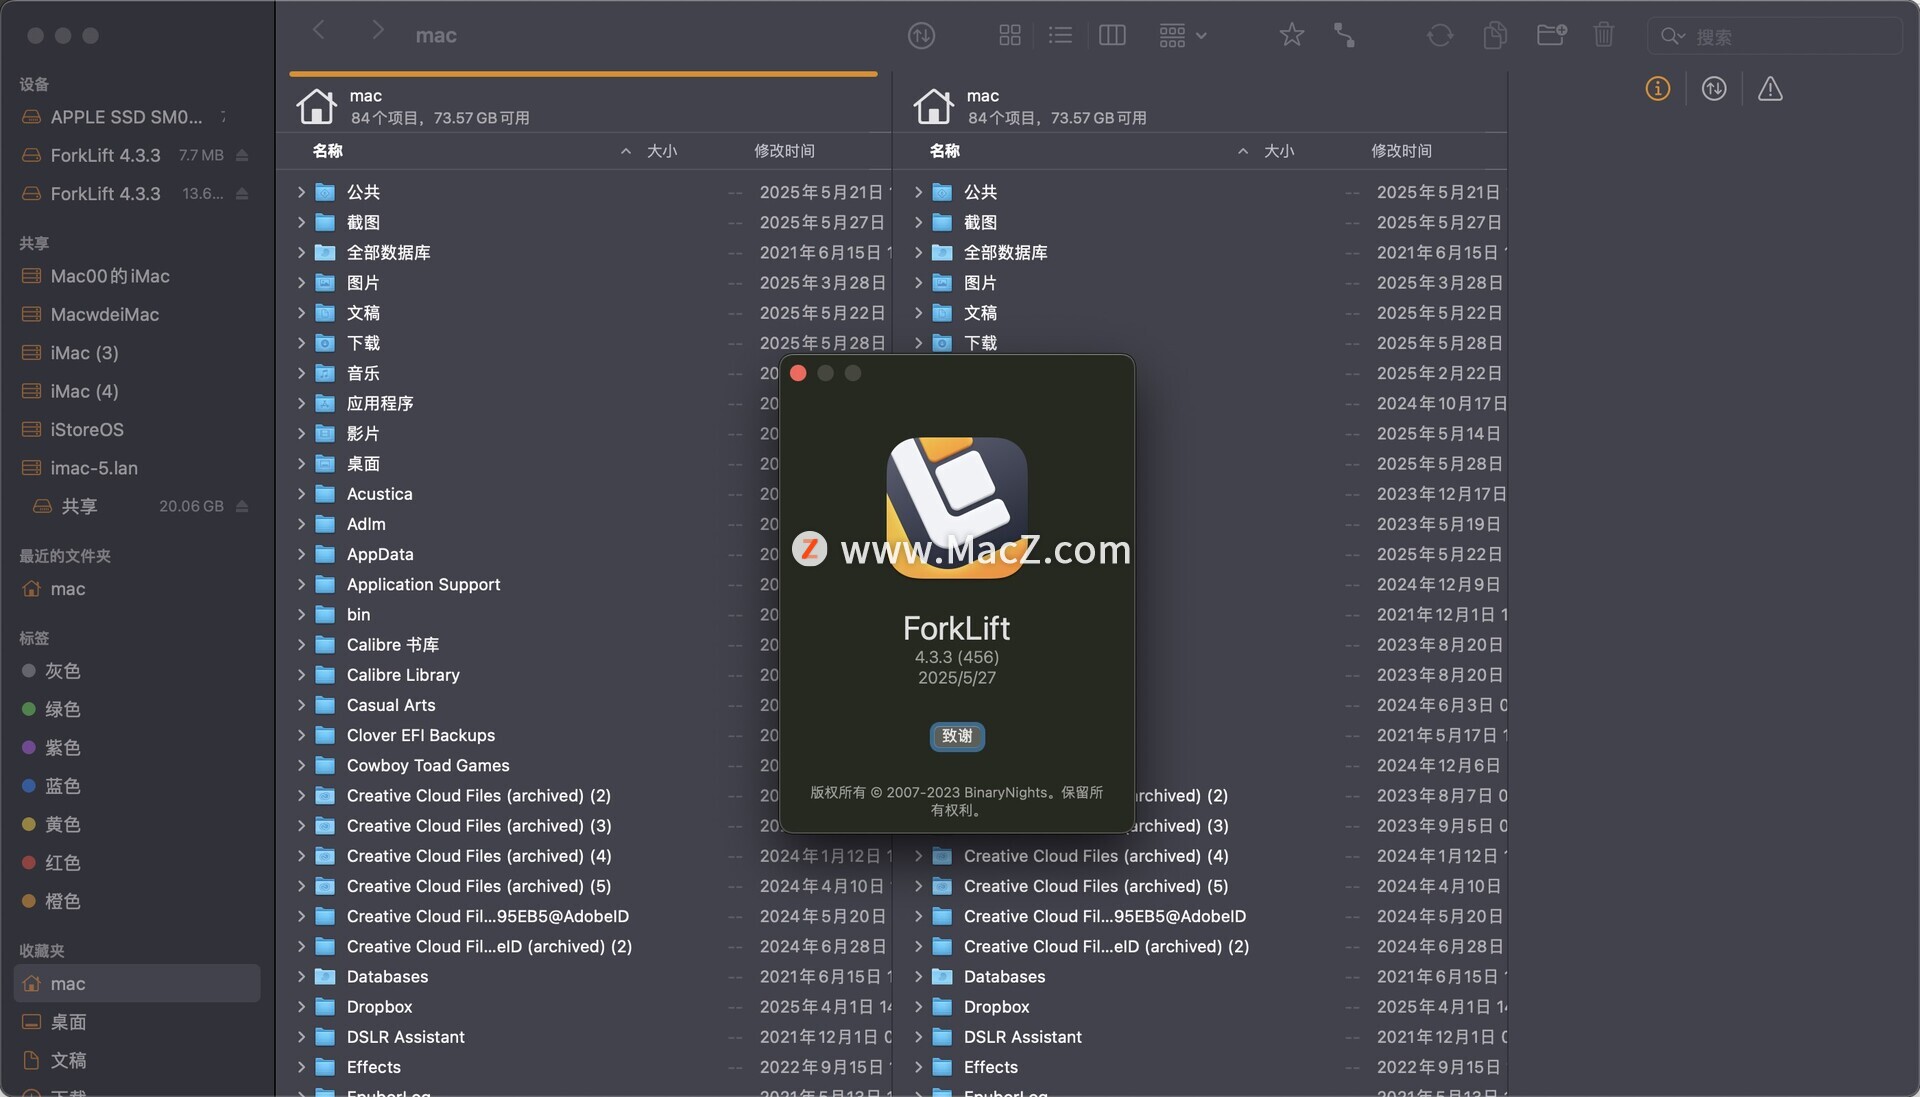Image resolution: width=1920 pixels, height=1097 pixels.
Task: Click the 致谢 button in the About dialog
Action: pyautogui.click(x=957, y=736)
